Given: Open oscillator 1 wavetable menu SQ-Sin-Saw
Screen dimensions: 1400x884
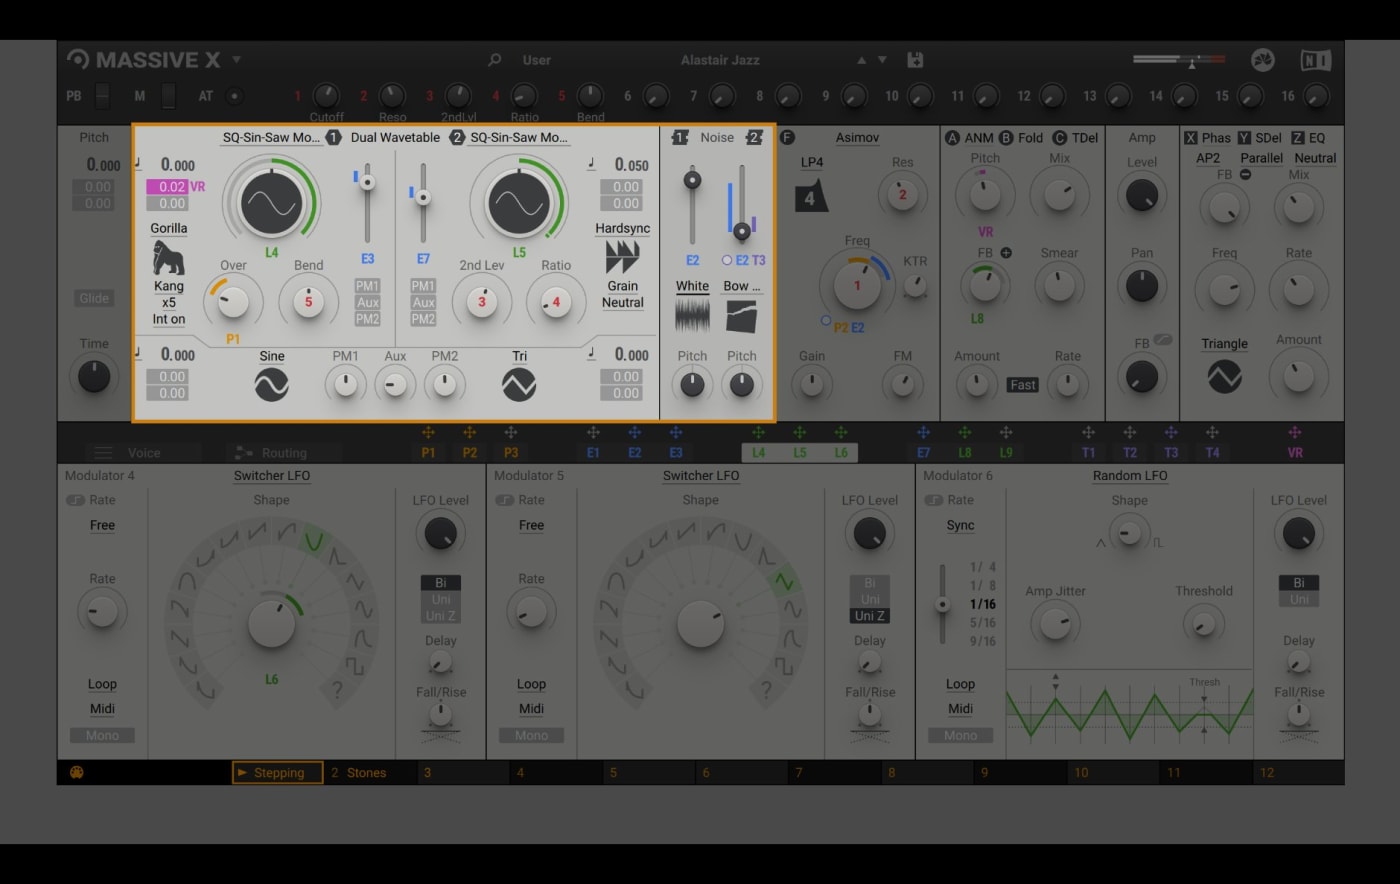Looking at the screenshot, I should point(271,137).
